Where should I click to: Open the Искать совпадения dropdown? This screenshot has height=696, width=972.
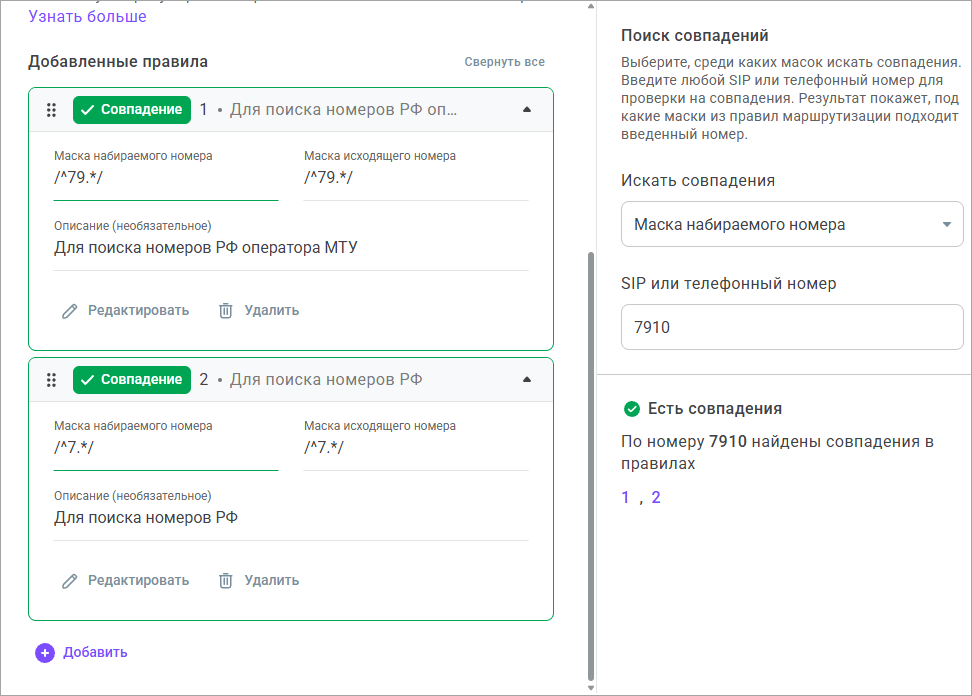[x=792, y=223]
